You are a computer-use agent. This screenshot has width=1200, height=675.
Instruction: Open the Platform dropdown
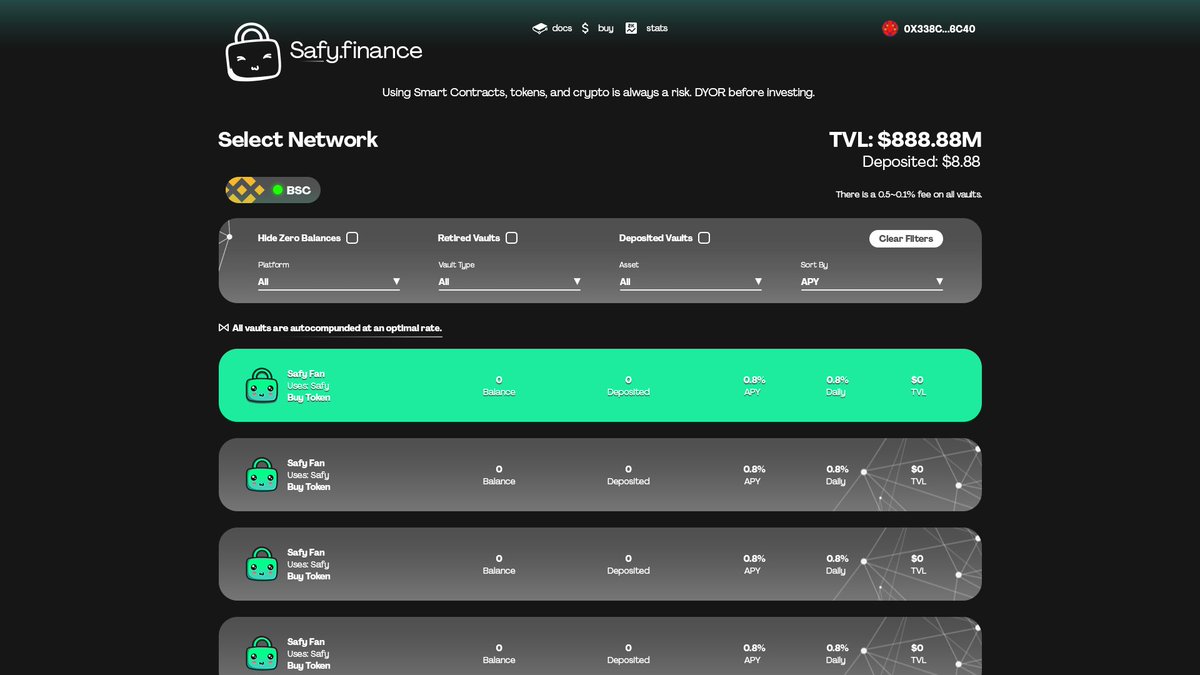point(329,282)
